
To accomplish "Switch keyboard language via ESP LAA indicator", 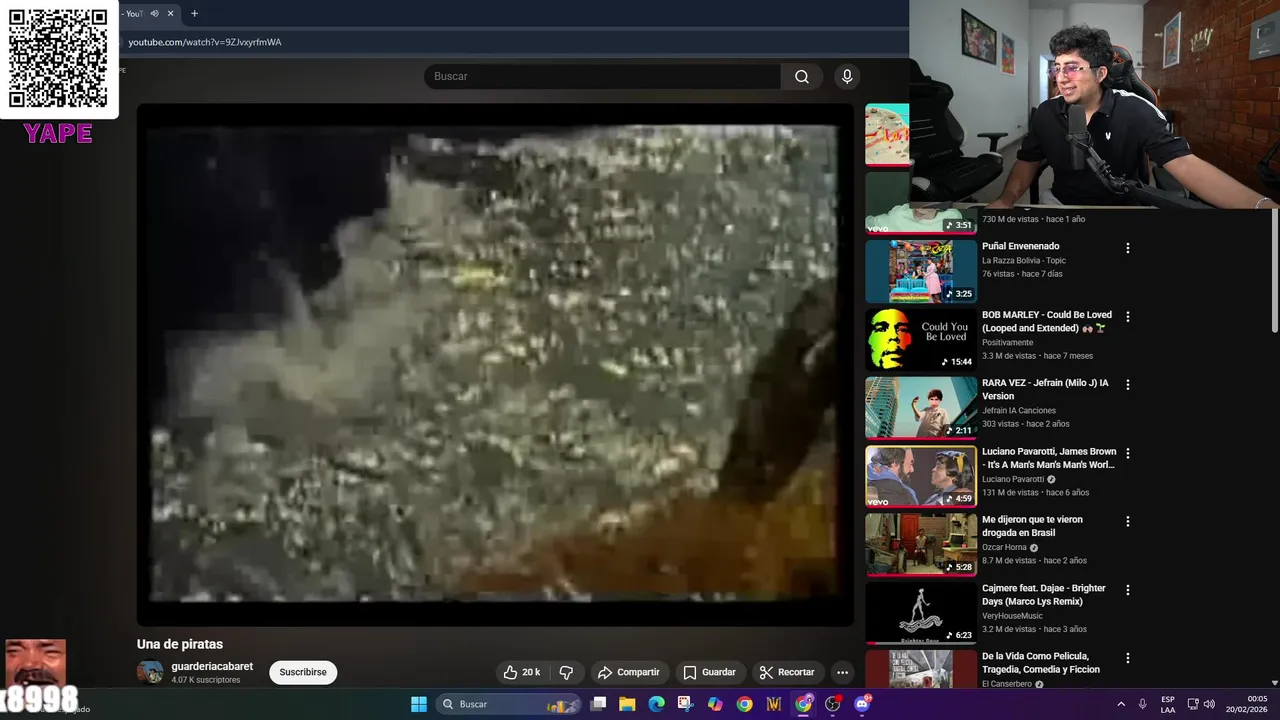I will point(1168,704).
